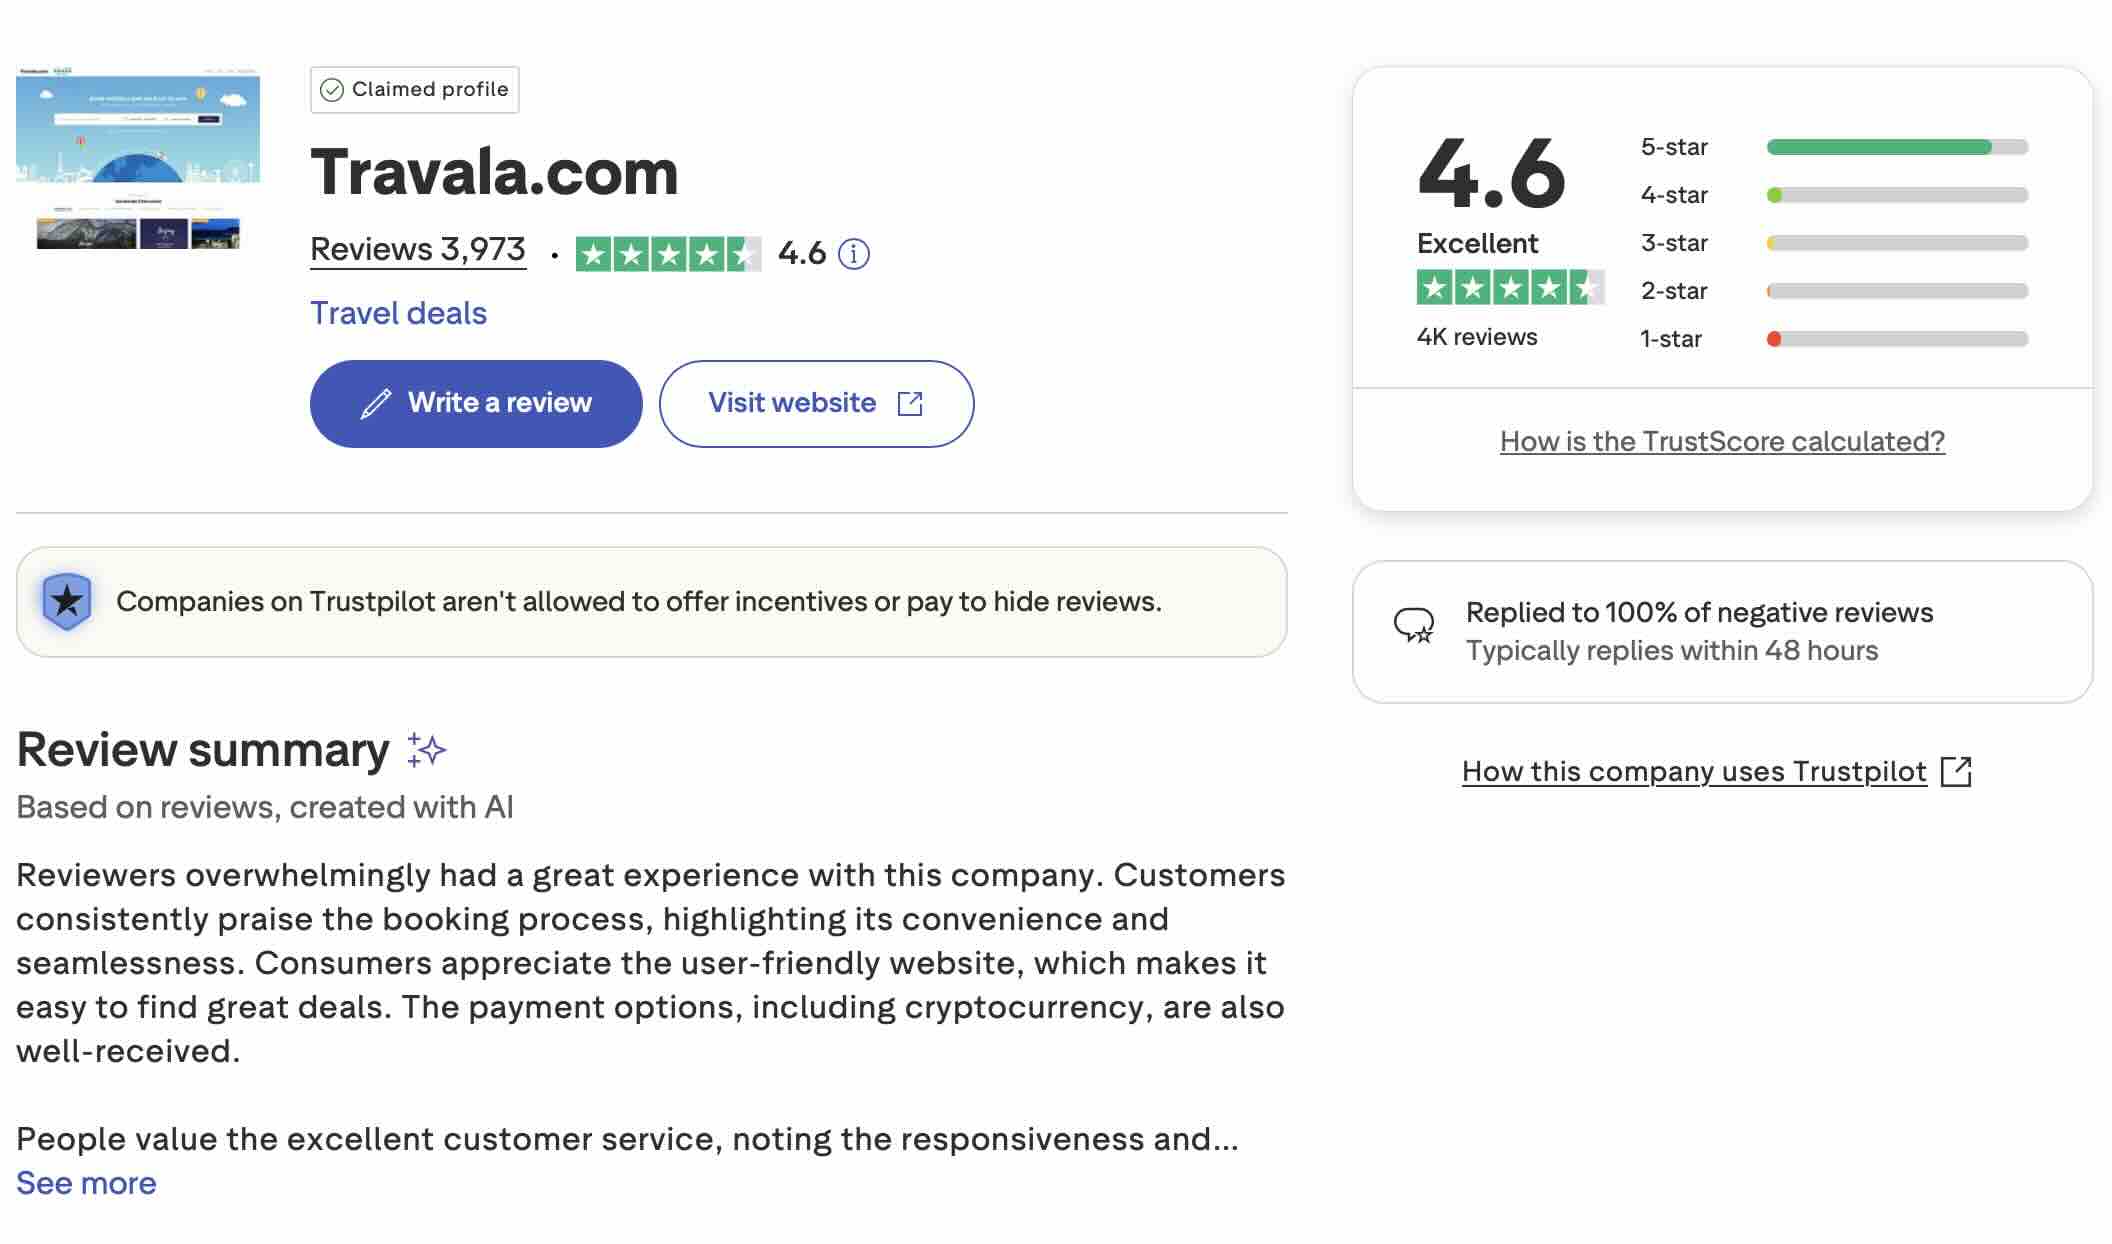This screenshot has height=1244, width=2112.
Task: Click the Write a review button
Action: 476,402
